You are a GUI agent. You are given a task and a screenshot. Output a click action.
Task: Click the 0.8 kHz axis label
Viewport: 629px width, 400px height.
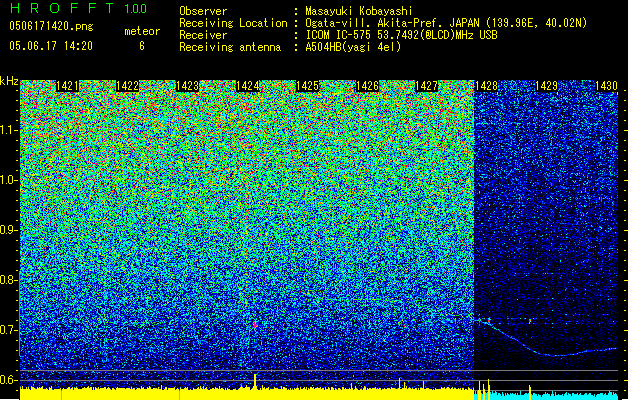(x=9, y=280)
